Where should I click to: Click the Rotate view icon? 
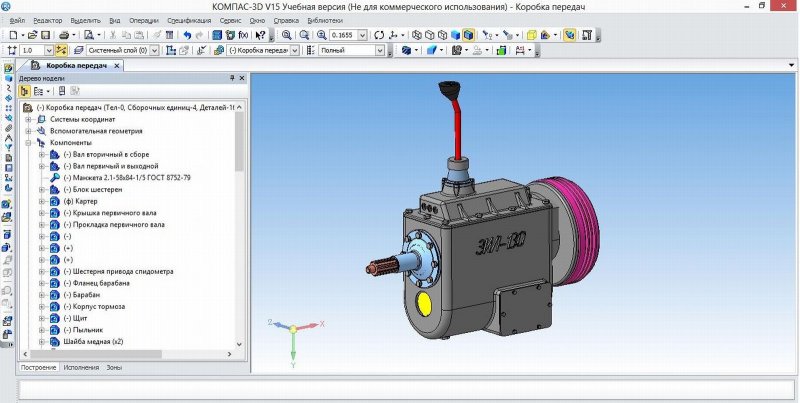coord(379,35)
